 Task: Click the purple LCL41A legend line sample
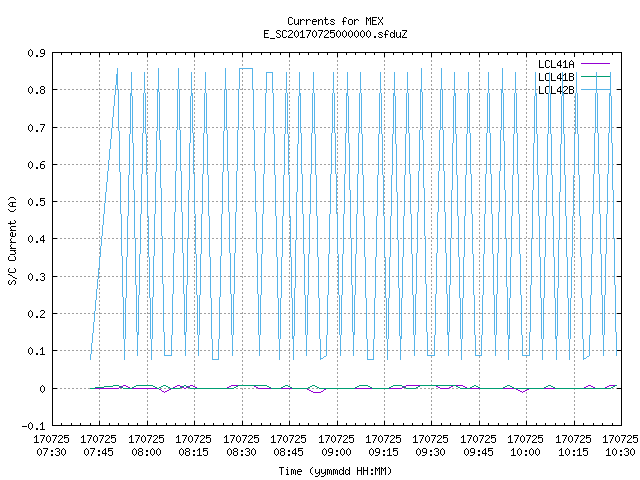[x=595, y=64]
